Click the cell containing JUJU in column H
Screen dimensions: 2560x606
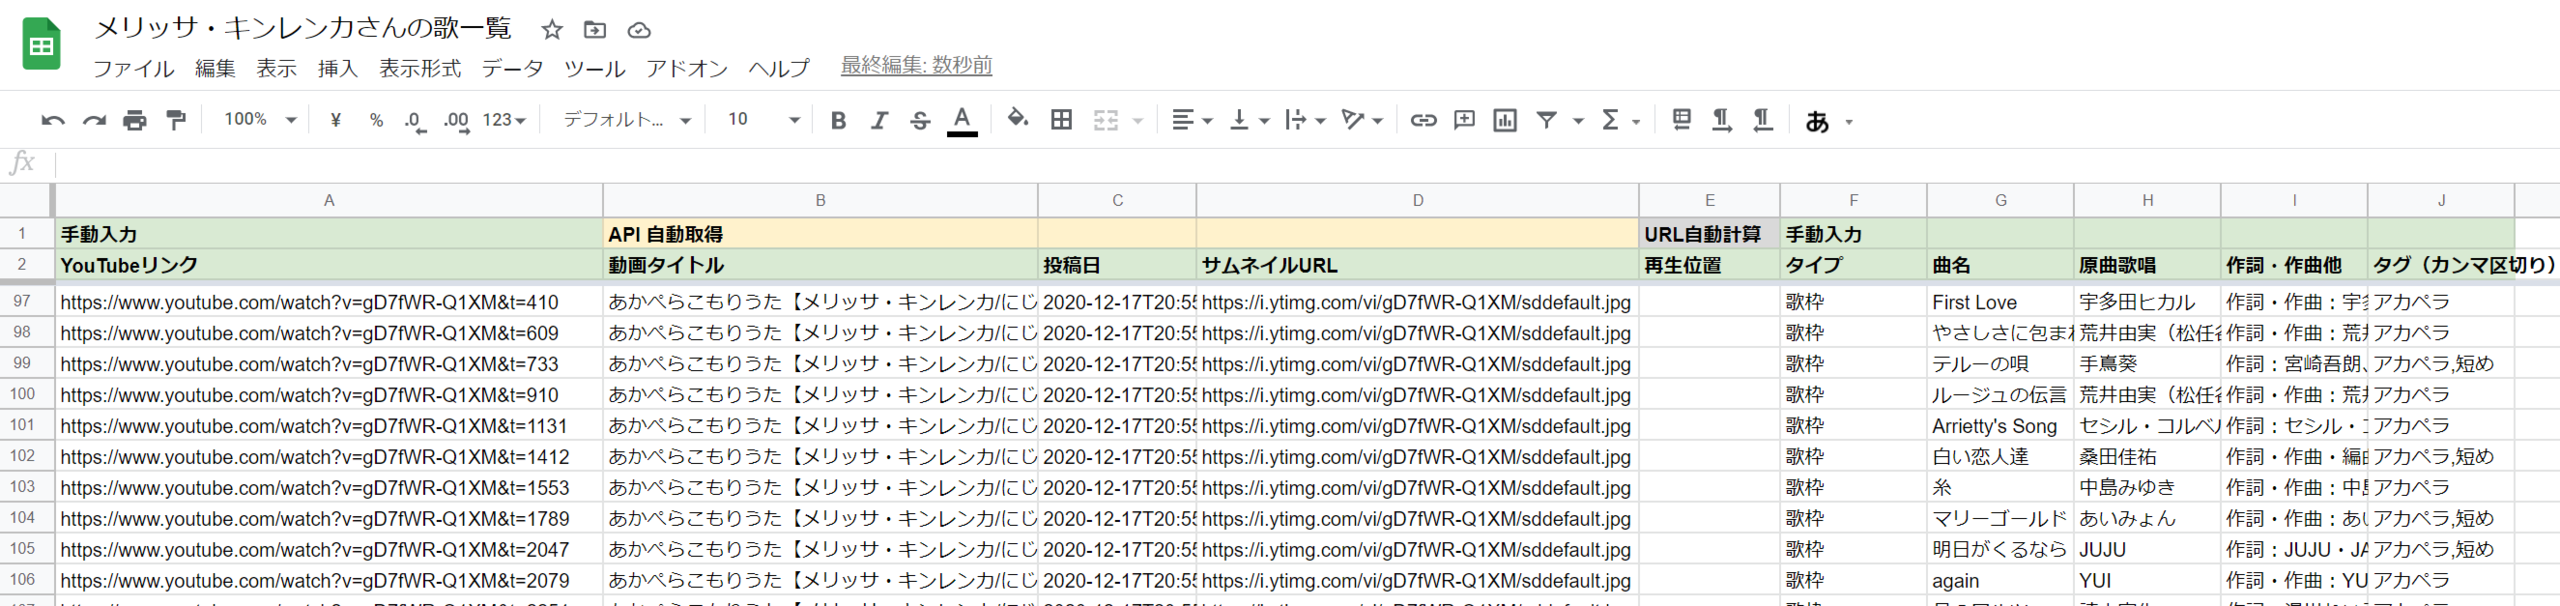pyautogui.click(x=2147, y=550)
